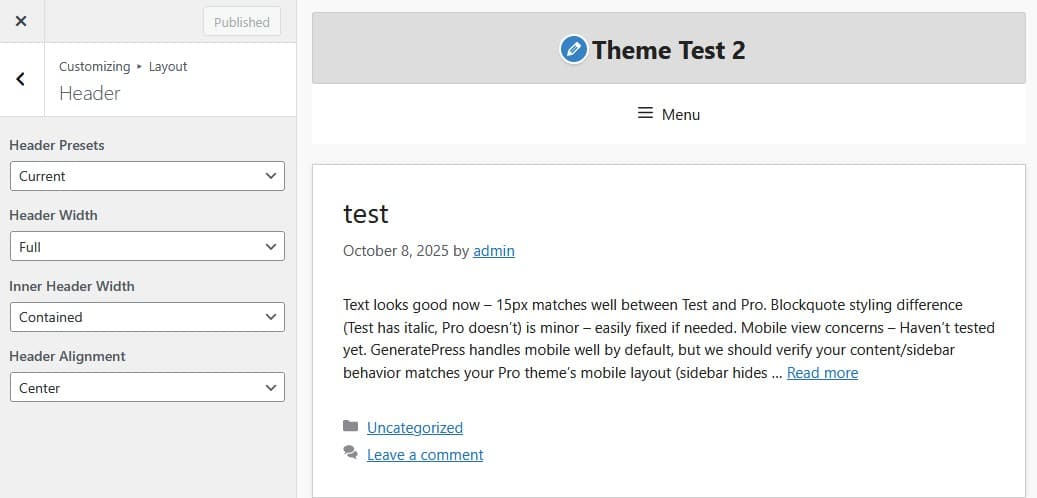Open the Header Alignment dropdown showing Center

click(147, 387)
